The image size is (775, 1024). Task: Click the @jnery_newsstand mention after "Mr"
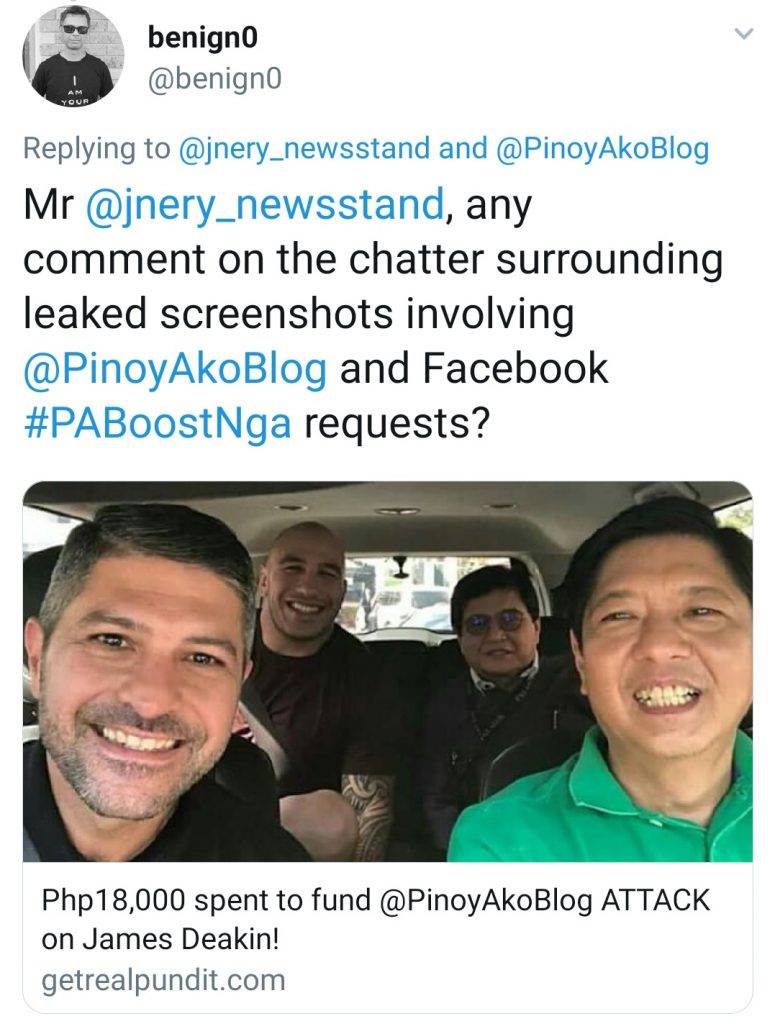click(x=265, y=205)
